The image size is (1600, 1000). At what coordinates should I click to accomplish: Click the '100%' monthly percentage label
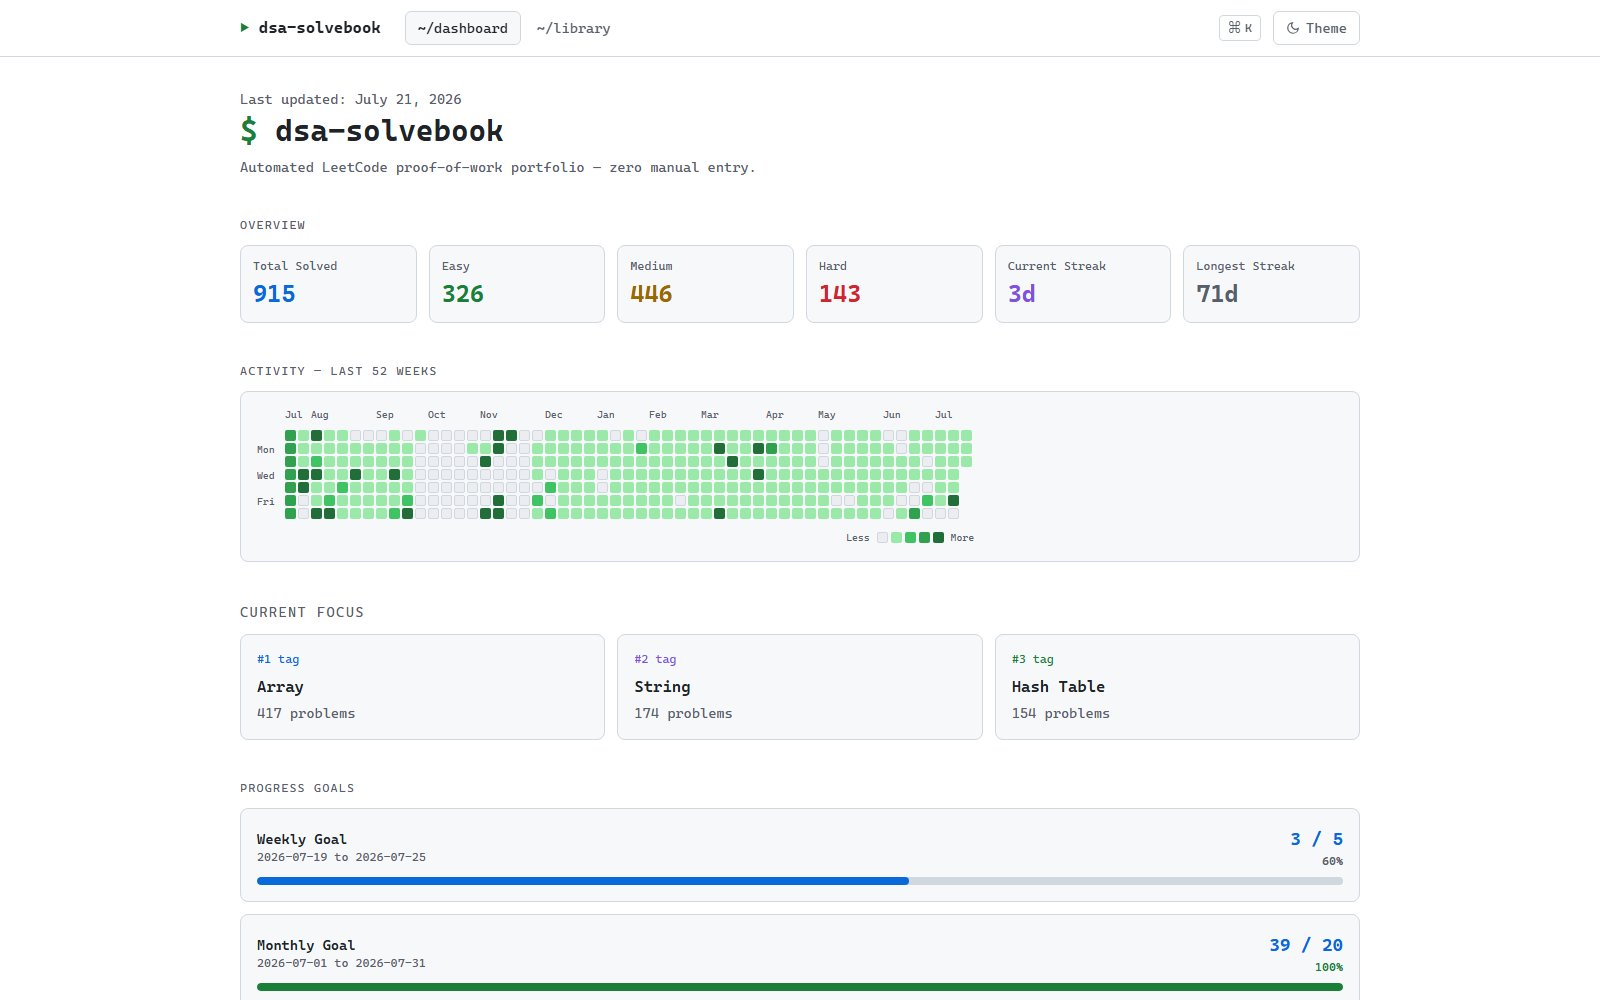1329,967
